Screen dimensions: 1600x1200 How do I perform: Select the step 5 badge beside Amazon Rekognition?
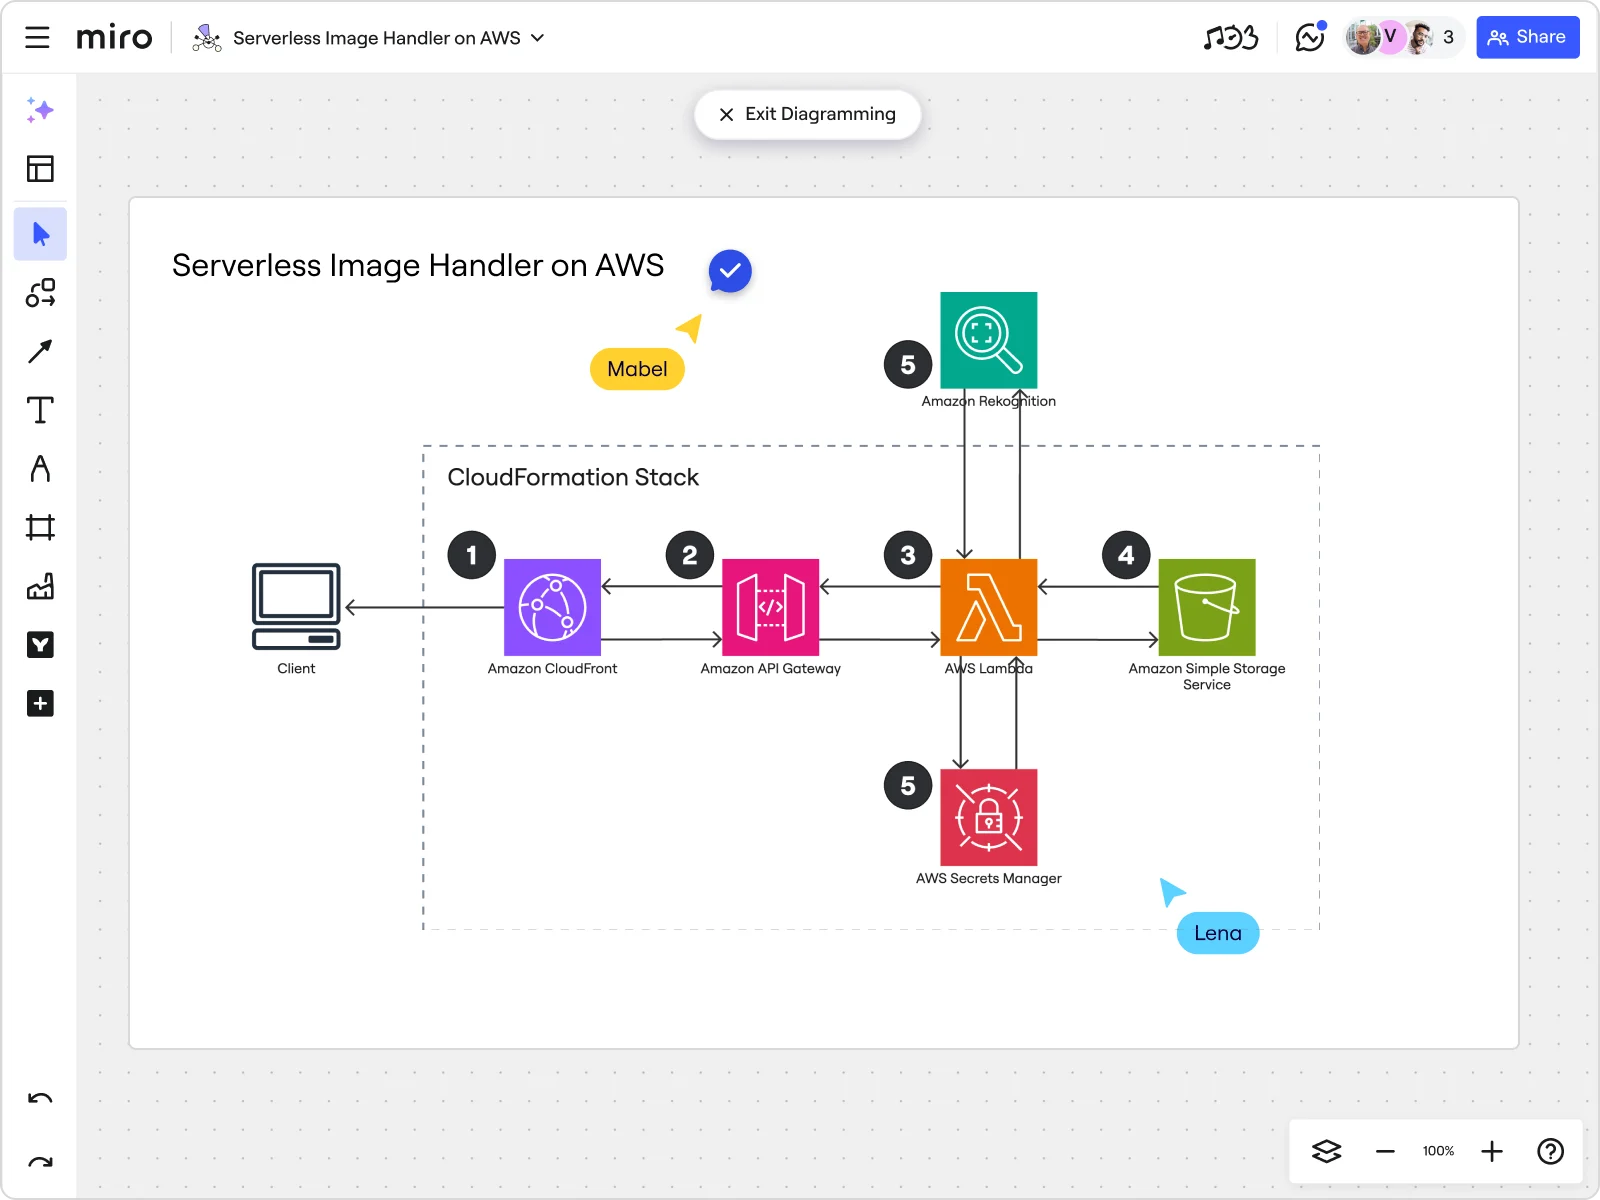908,365
